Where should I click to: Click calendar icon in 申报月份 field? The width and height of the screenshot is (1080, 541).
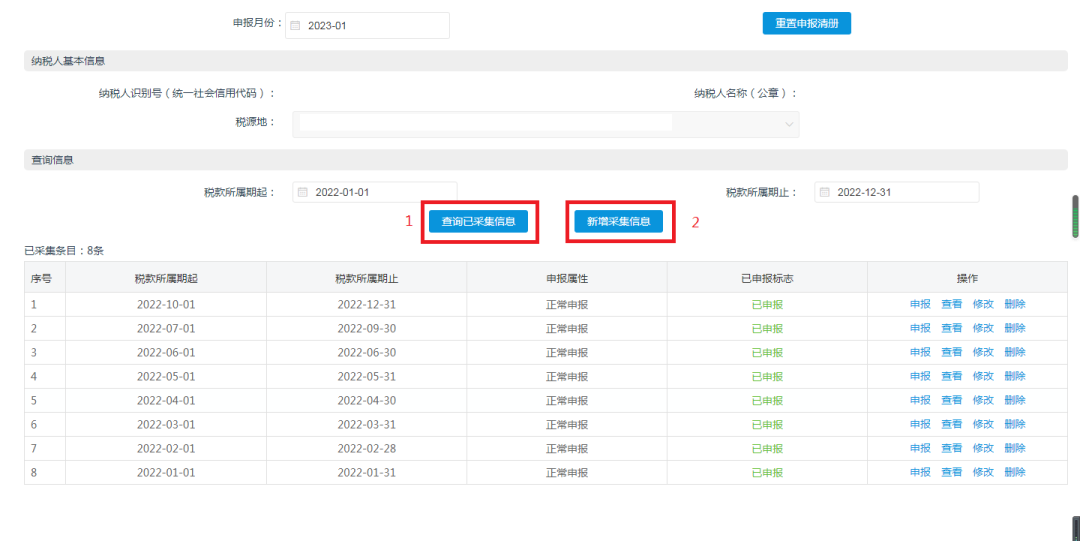click(x=295, y=25)
